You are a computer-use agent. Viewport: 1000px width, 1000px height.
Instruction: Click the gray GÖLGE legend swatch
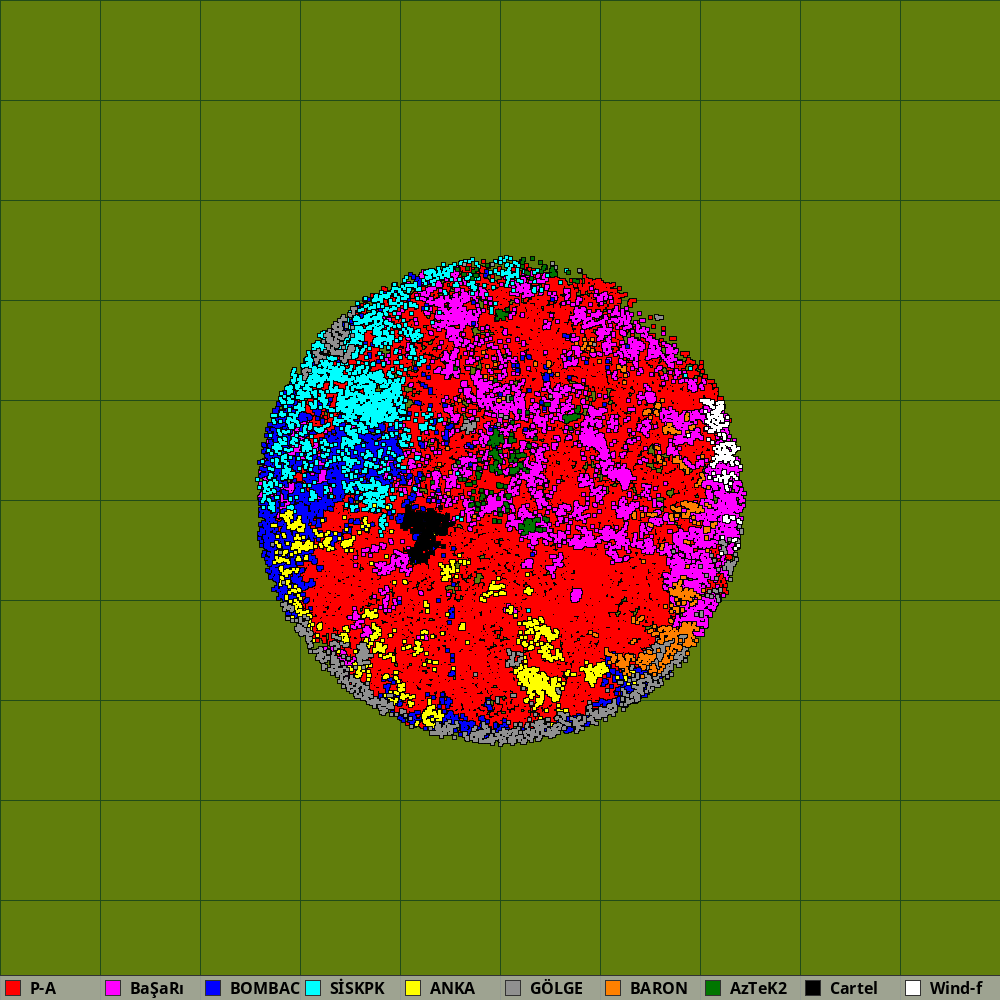point(513,988)
